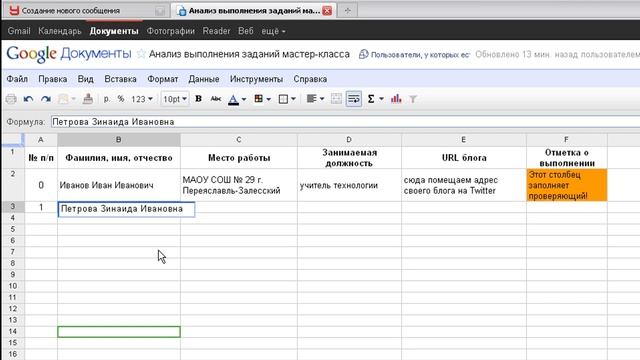Open the functions dropdown arrow

pyautogui.click(x=381, y=99)
